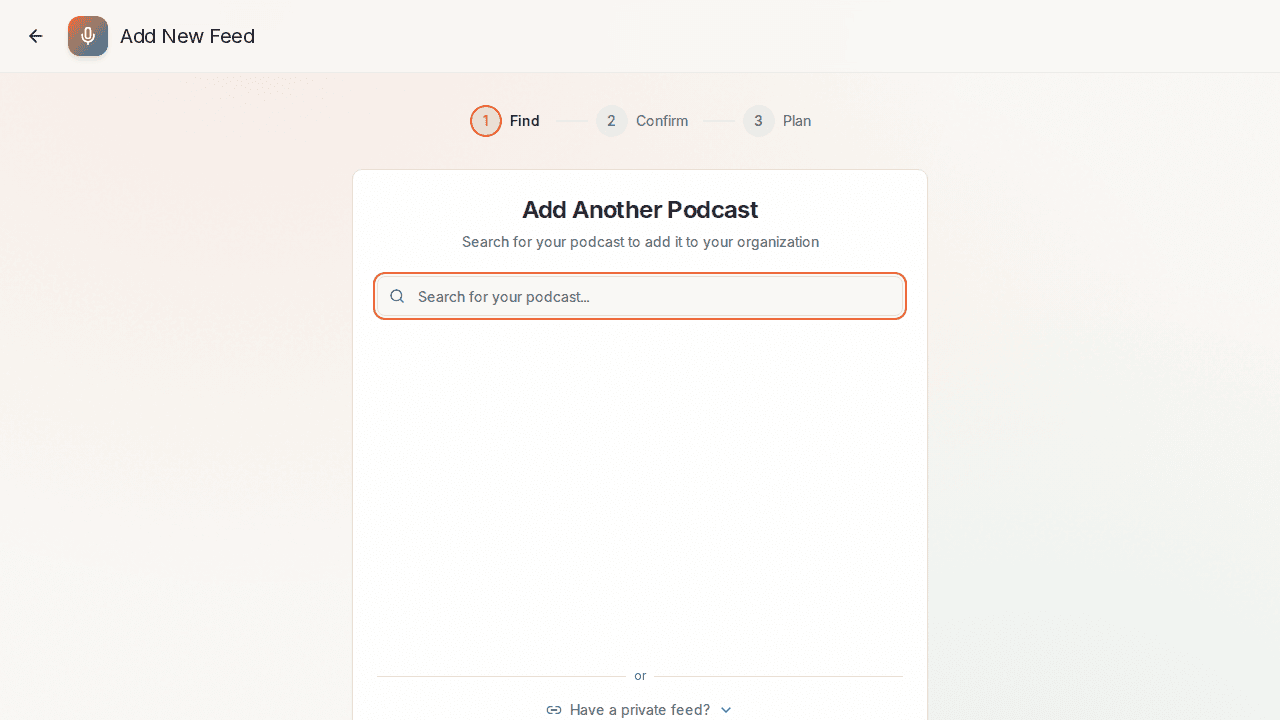The image size is (1280, 720).
Task: Click the stepper progress line between Find and Confirm
Action: (x=572, y=120)
